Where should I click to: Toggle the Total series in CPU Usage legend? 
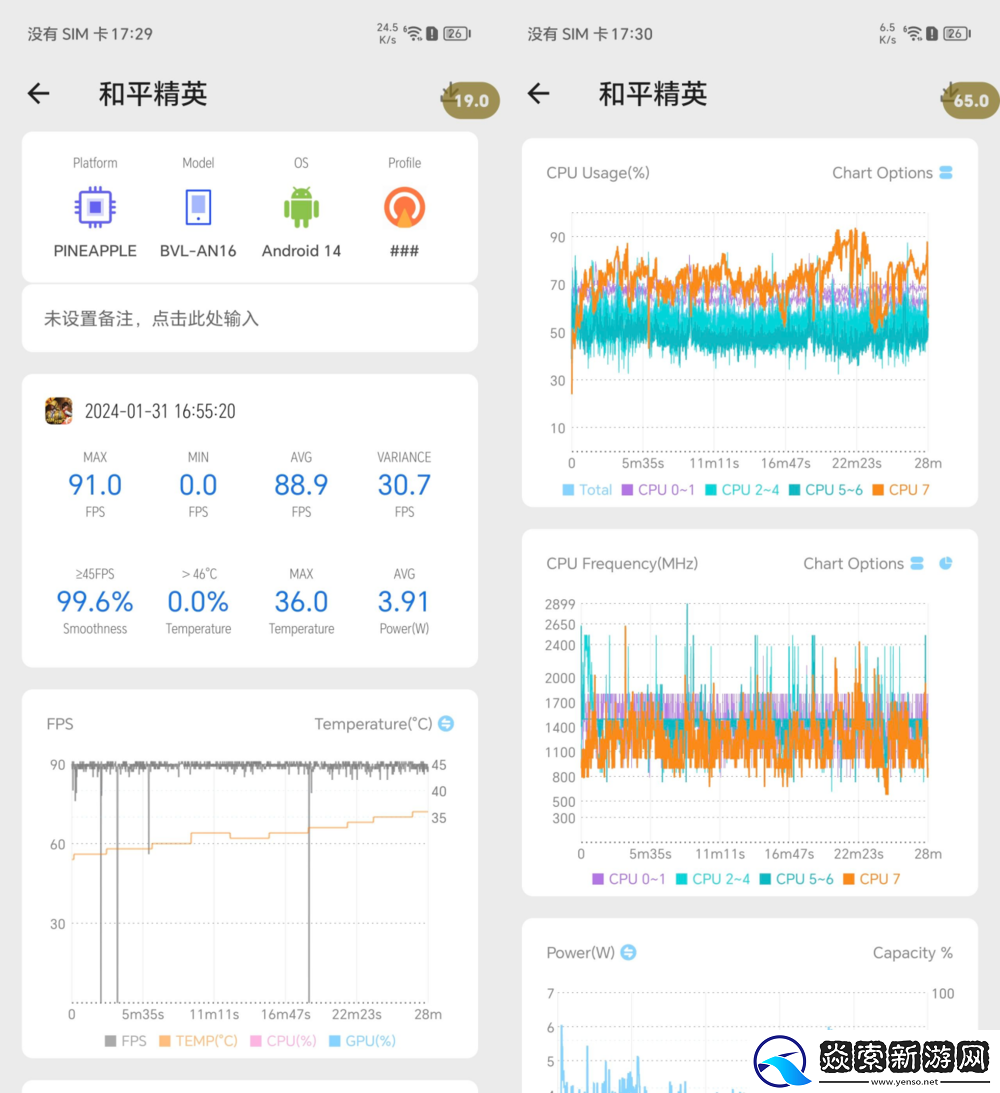587,489
